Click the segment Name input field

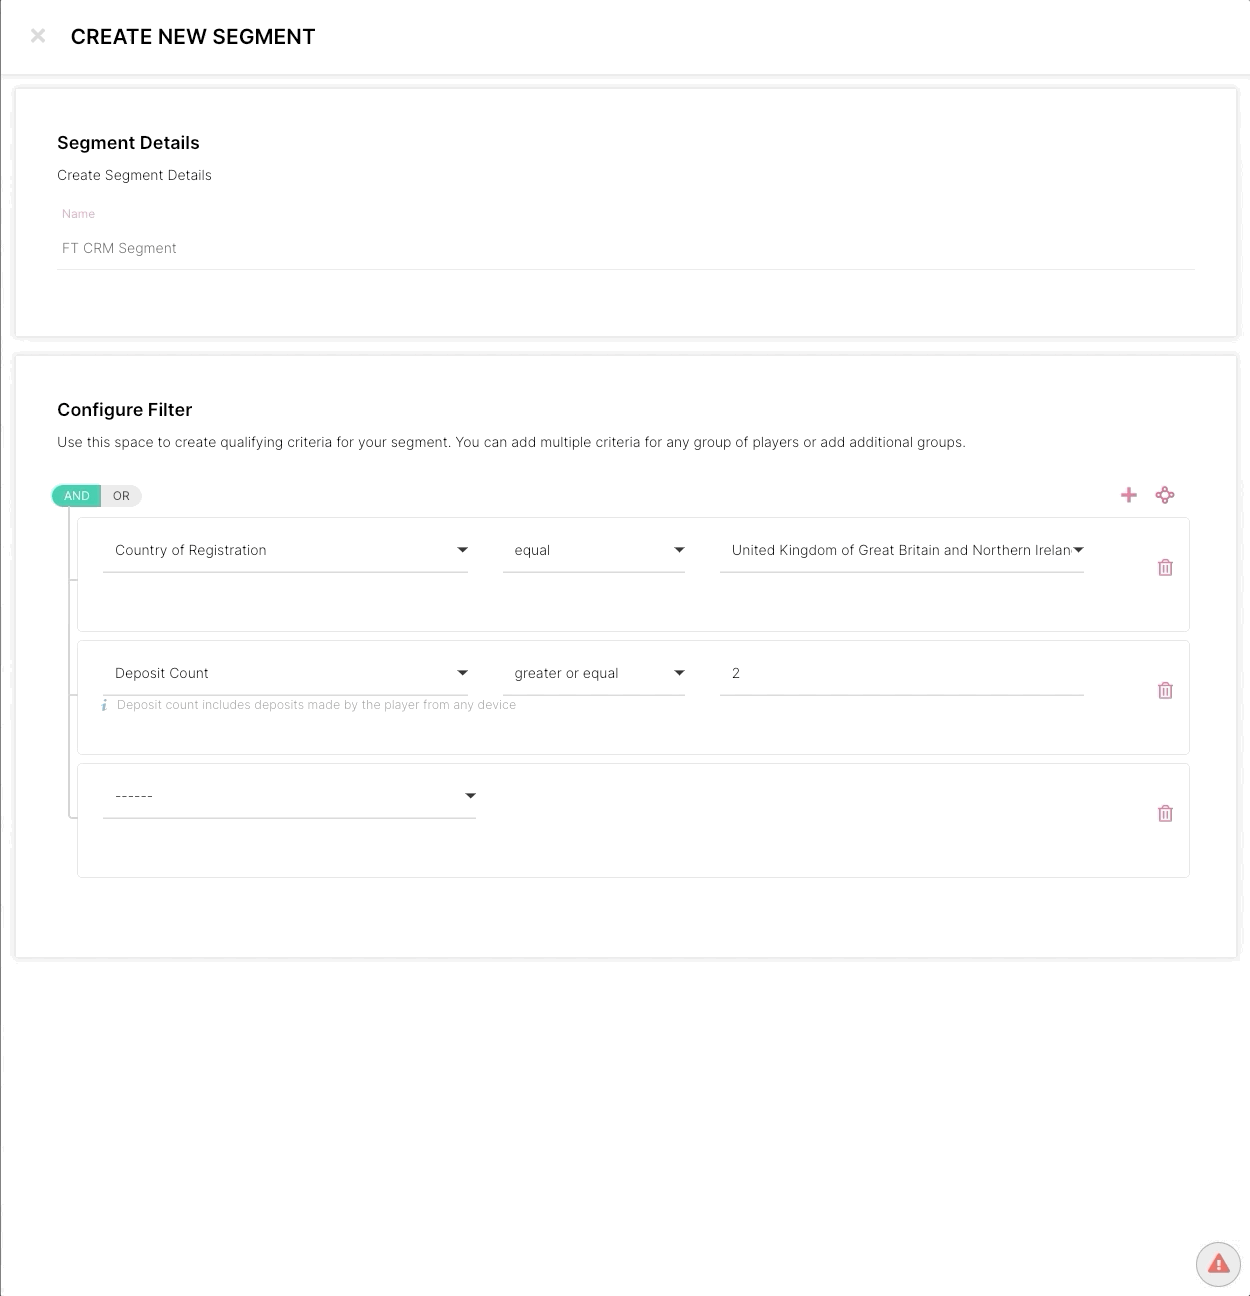coord(626,248)
